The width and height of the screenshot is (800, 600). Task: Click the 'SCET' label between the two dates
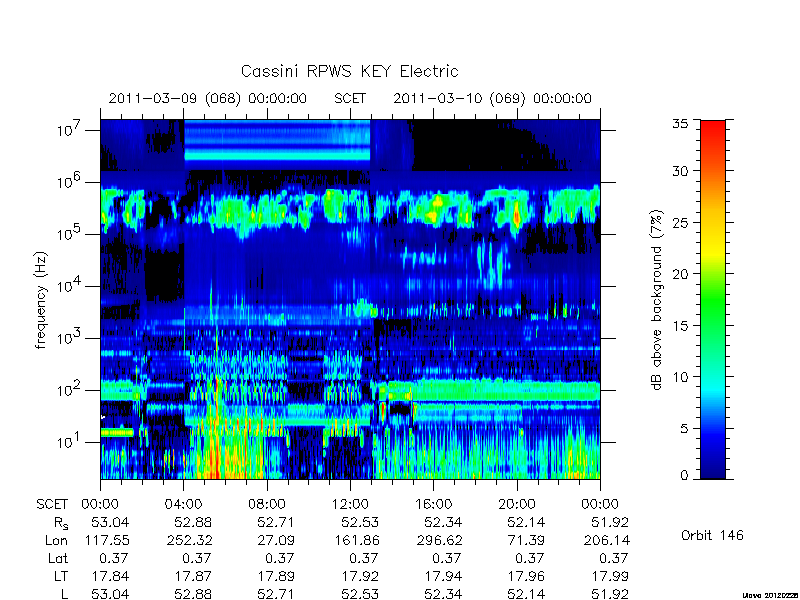[350, 98]
